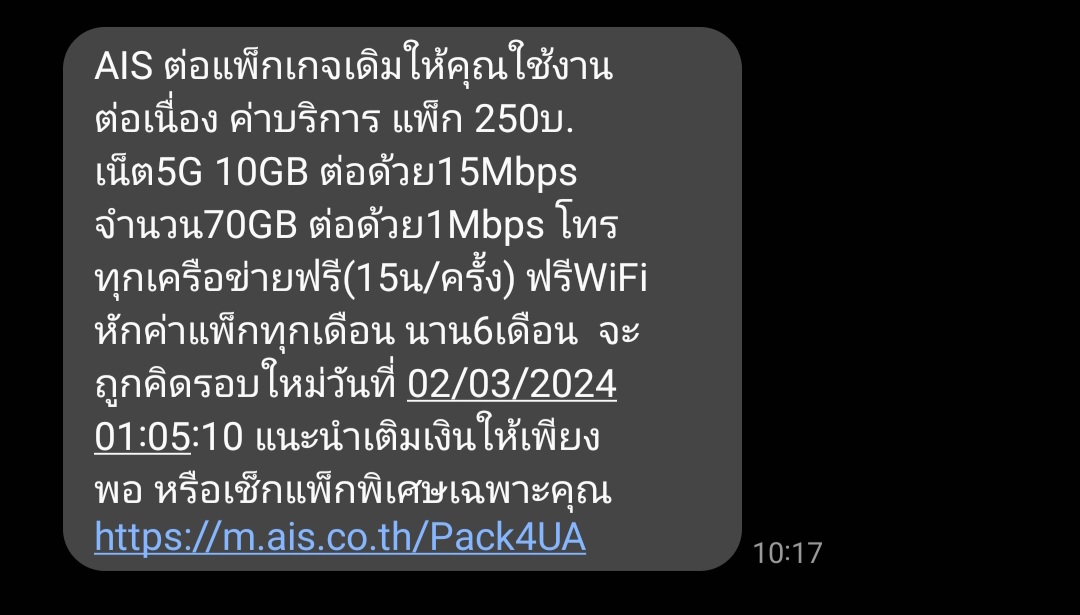Click the หักค่าแพ็กทุกเดือน phrase
Image resolution: width=1080 pixels, height=615 pixels.
click(245, 332)
